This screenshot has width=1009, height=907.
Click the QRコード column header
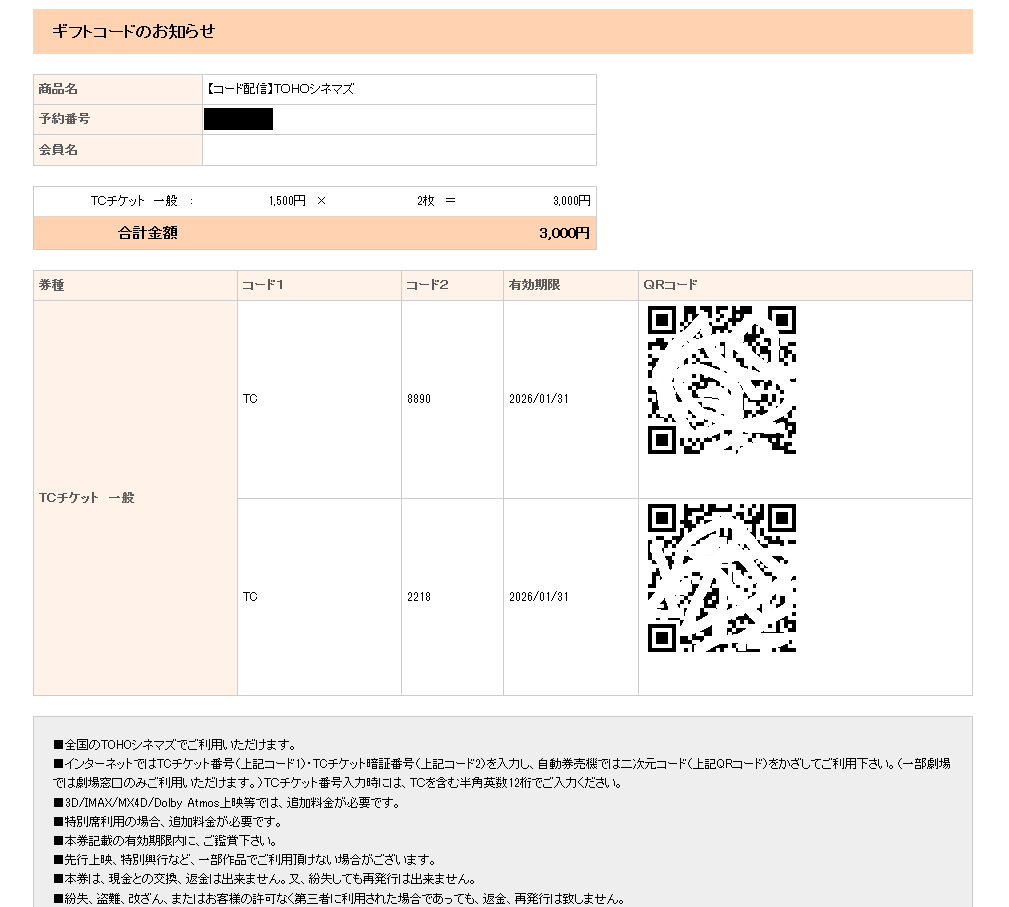click(x=671, y=285)
